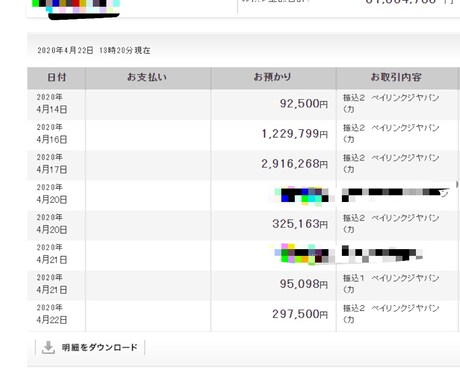This screenshot has height=380, width=460.
Task: Click the お預かり column header
Action: (x=273, y=77)
